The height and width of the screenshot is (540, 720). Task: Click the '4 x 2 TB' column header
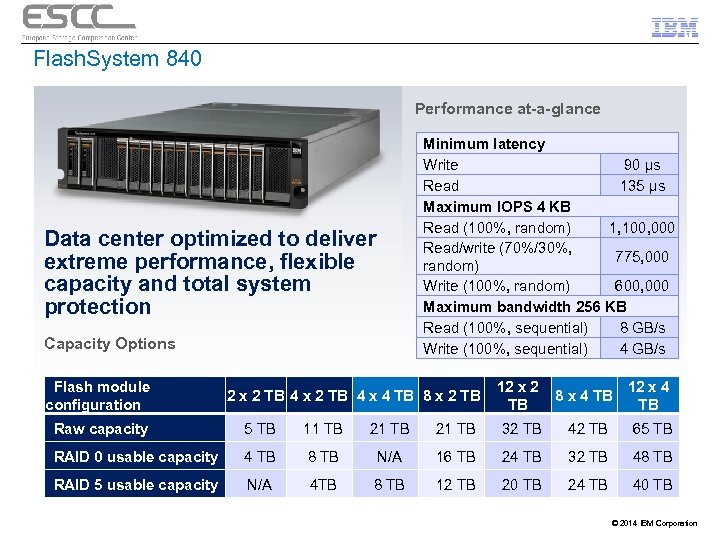pos(319,395)
